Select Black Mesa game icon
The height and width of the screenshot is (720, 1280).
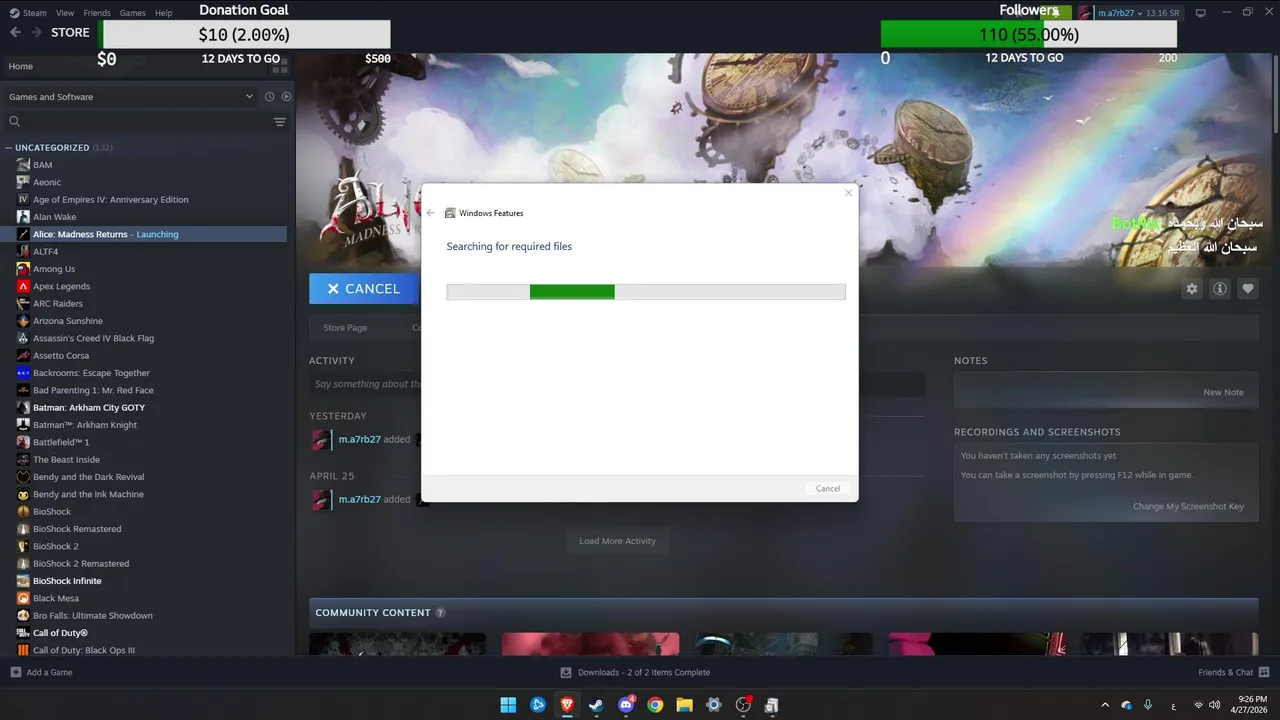pyautogui.click(x=23, y=598)
